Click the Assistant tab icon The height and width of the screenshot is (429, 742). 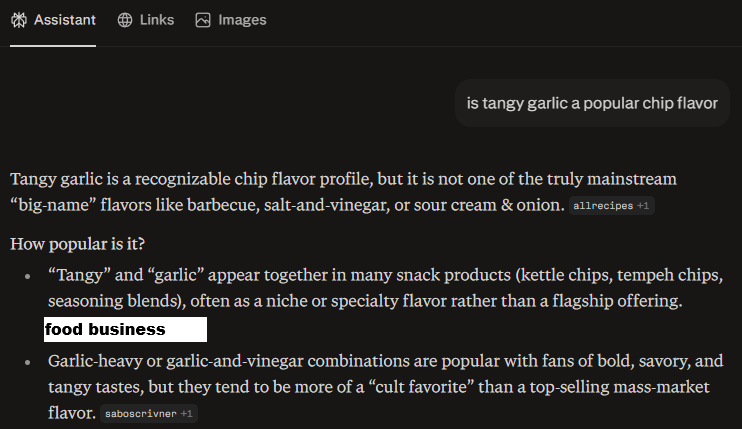(18, 20)
